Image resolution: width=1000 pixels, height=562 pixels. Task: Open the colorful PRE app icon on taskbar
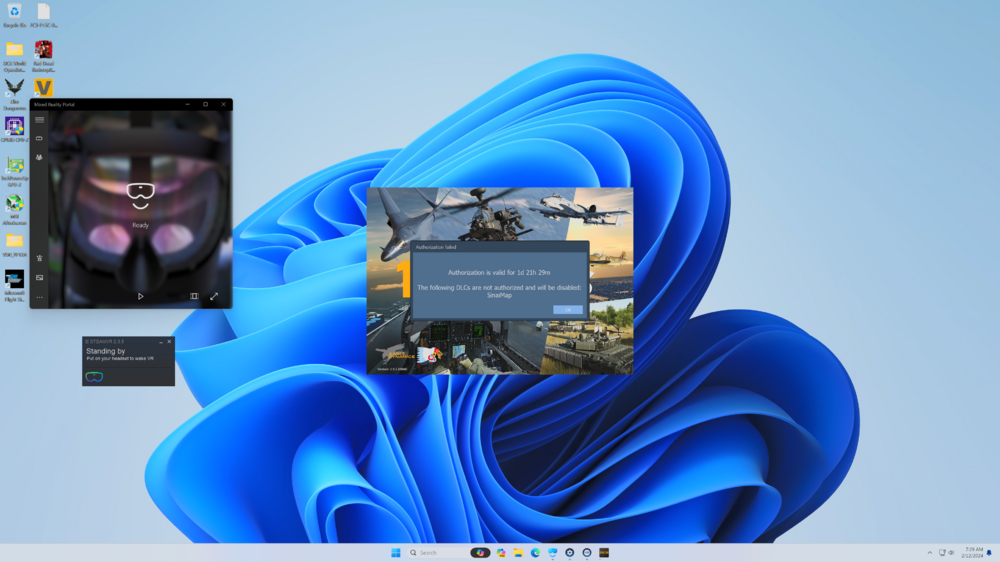coord(501,552)
